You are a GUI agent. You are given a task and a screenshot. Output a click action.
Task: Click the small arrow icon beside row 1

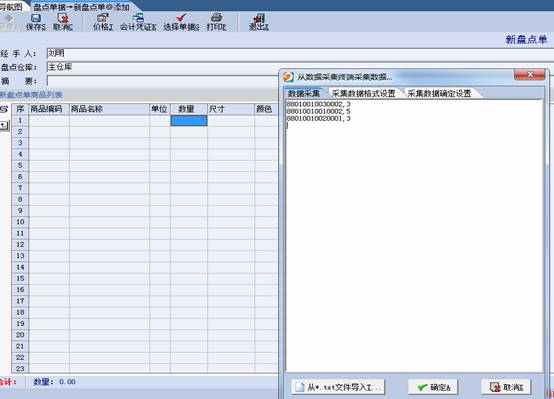[x=4, y=125]
